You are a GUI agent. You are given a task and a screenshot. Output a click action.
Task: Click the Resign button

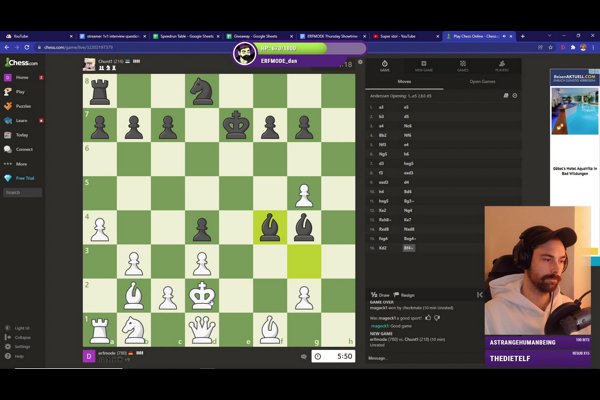click(405, 295)
